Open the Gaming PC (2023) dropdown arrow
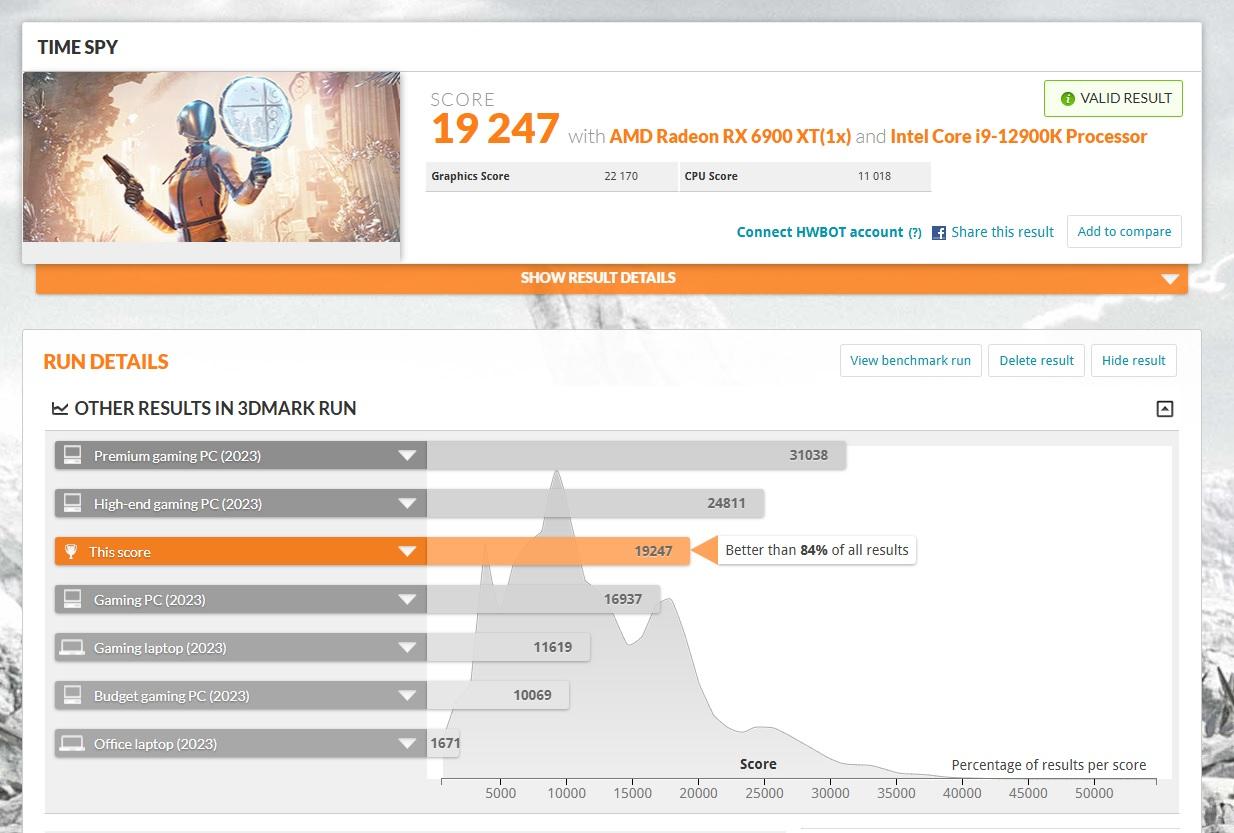Screen dimensions: 1234x833 pos(406,599)
